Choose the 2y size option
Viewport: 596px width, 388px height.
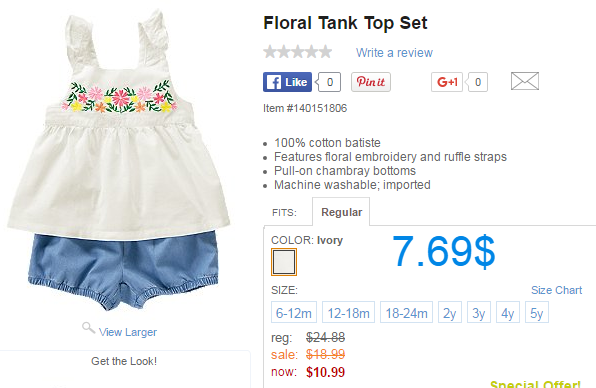(x=450, y=312)
